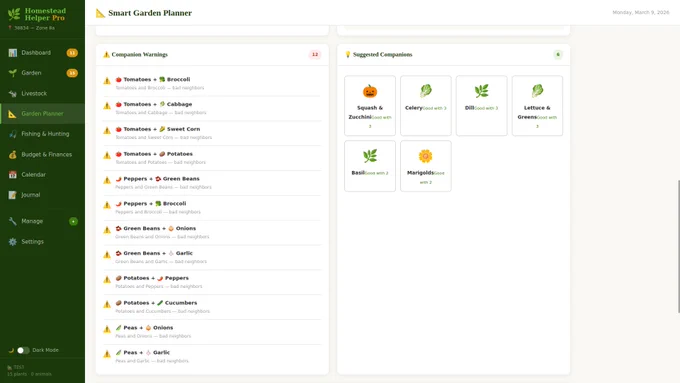The image size is (680, 383).
Task: Select the 'Peas + Garlic' warning text
Action: (x=143, y=352)
